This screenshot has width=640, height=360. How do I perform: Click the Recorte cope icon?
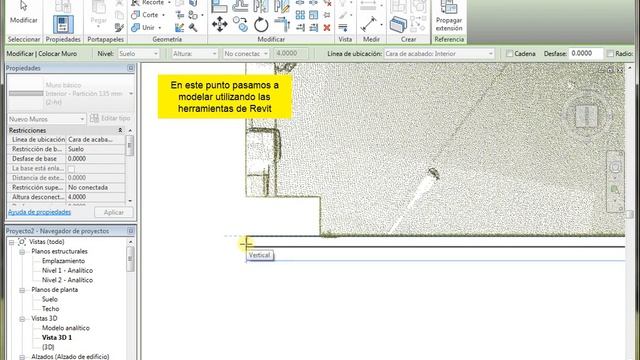136,3
